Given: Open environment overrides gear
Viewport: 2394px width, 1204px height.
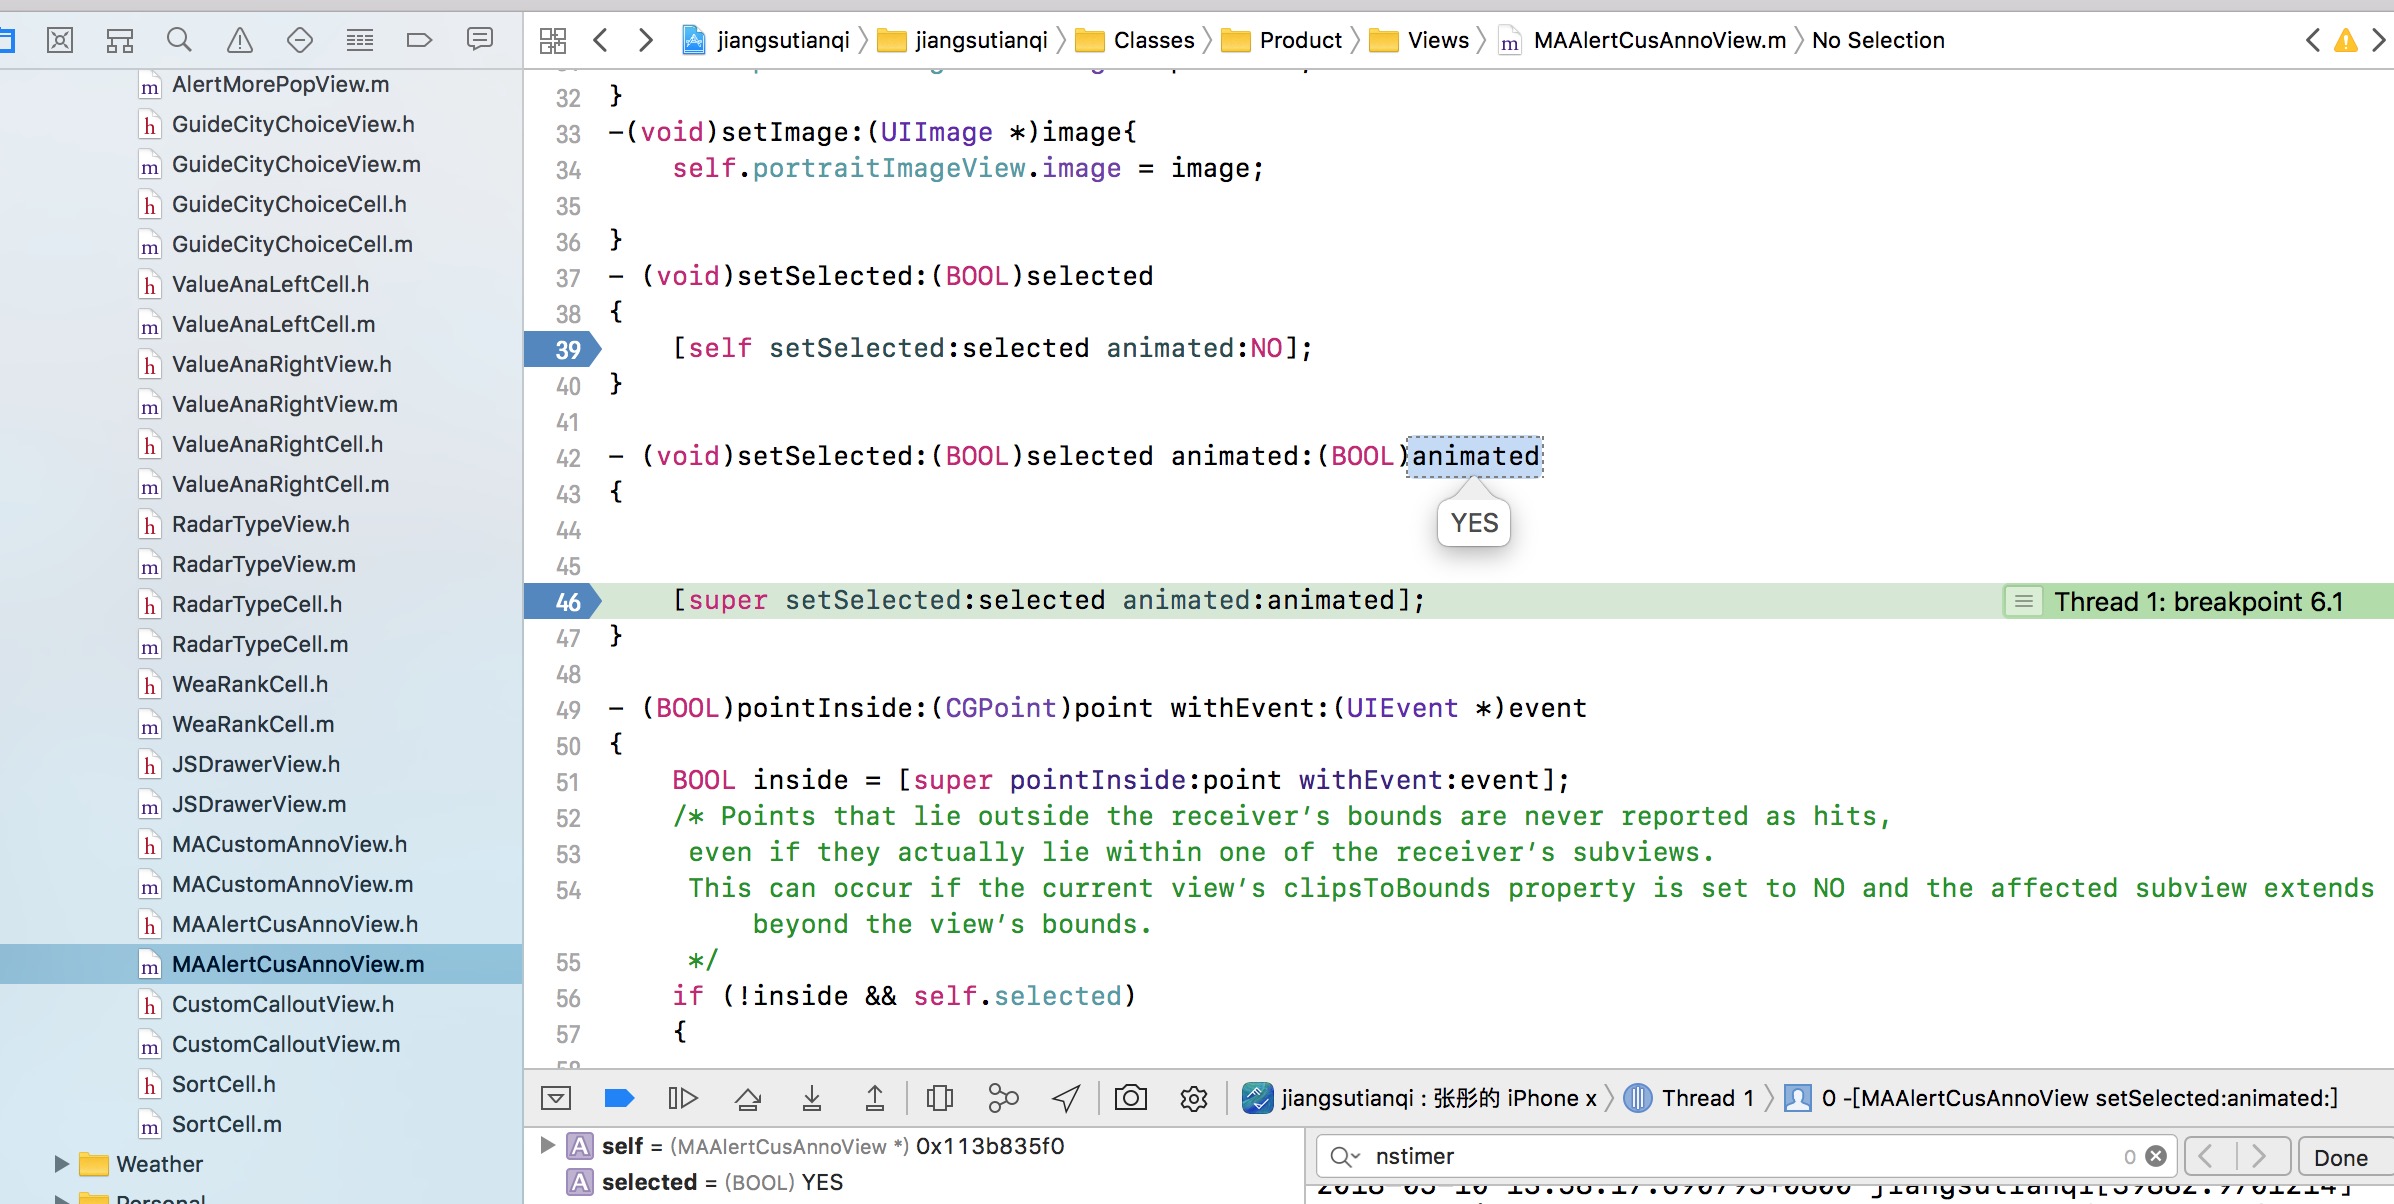Looking at the screenshot, I should pos(1194,1098).
